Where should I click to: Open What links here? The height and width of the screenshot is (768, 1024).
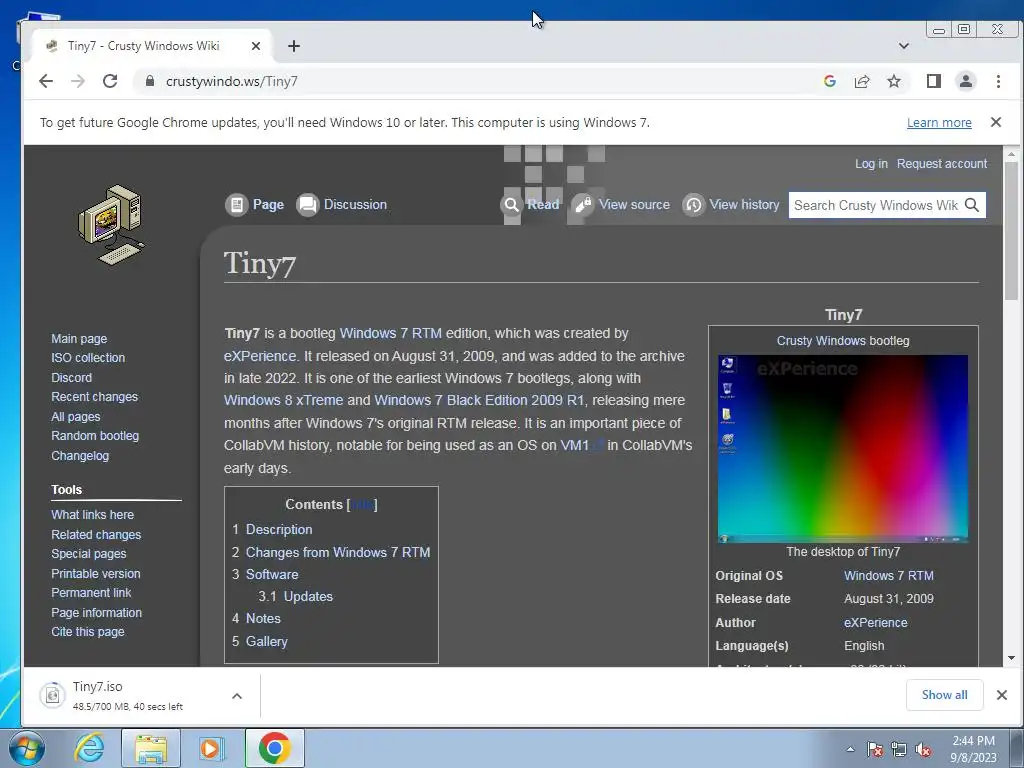click(x=93, y=515)
